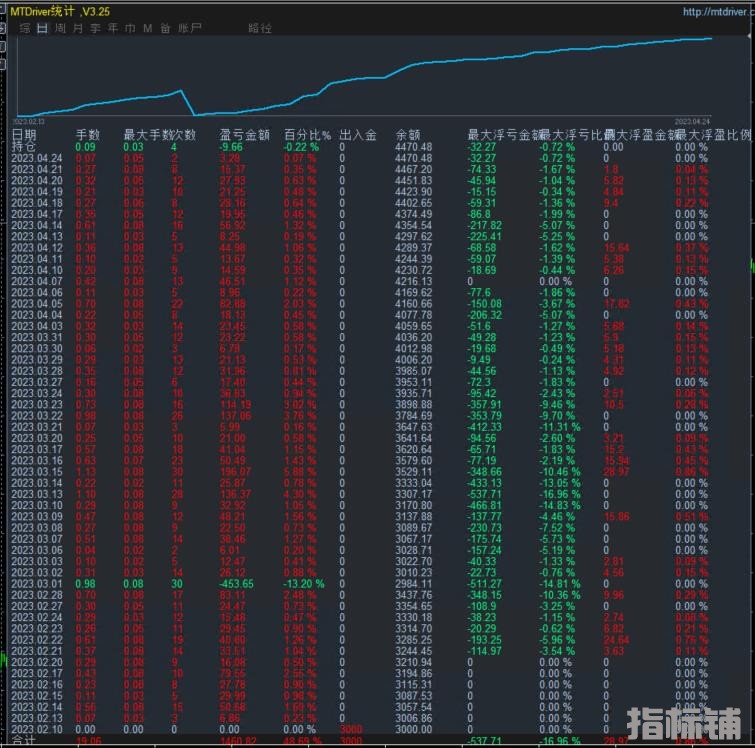The image size is (755, 748).
Task: Click the floating loss ratio -9.70 %
Action: click(x=557, y=416)
